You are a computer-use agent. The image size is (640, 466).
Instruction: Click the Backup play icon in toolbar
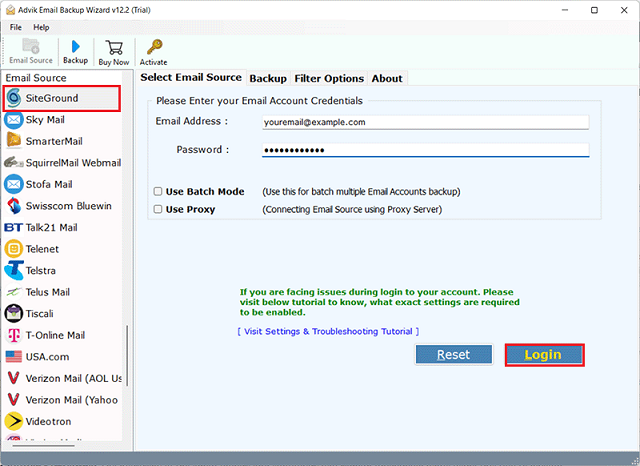coord(76,47)
